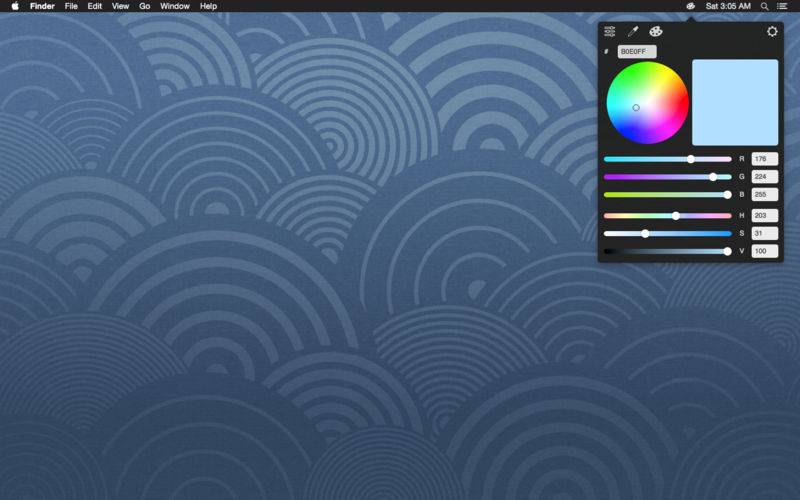Open the color palette icon tab
This screenshot has height=500, width=800.
pos(656,32)
